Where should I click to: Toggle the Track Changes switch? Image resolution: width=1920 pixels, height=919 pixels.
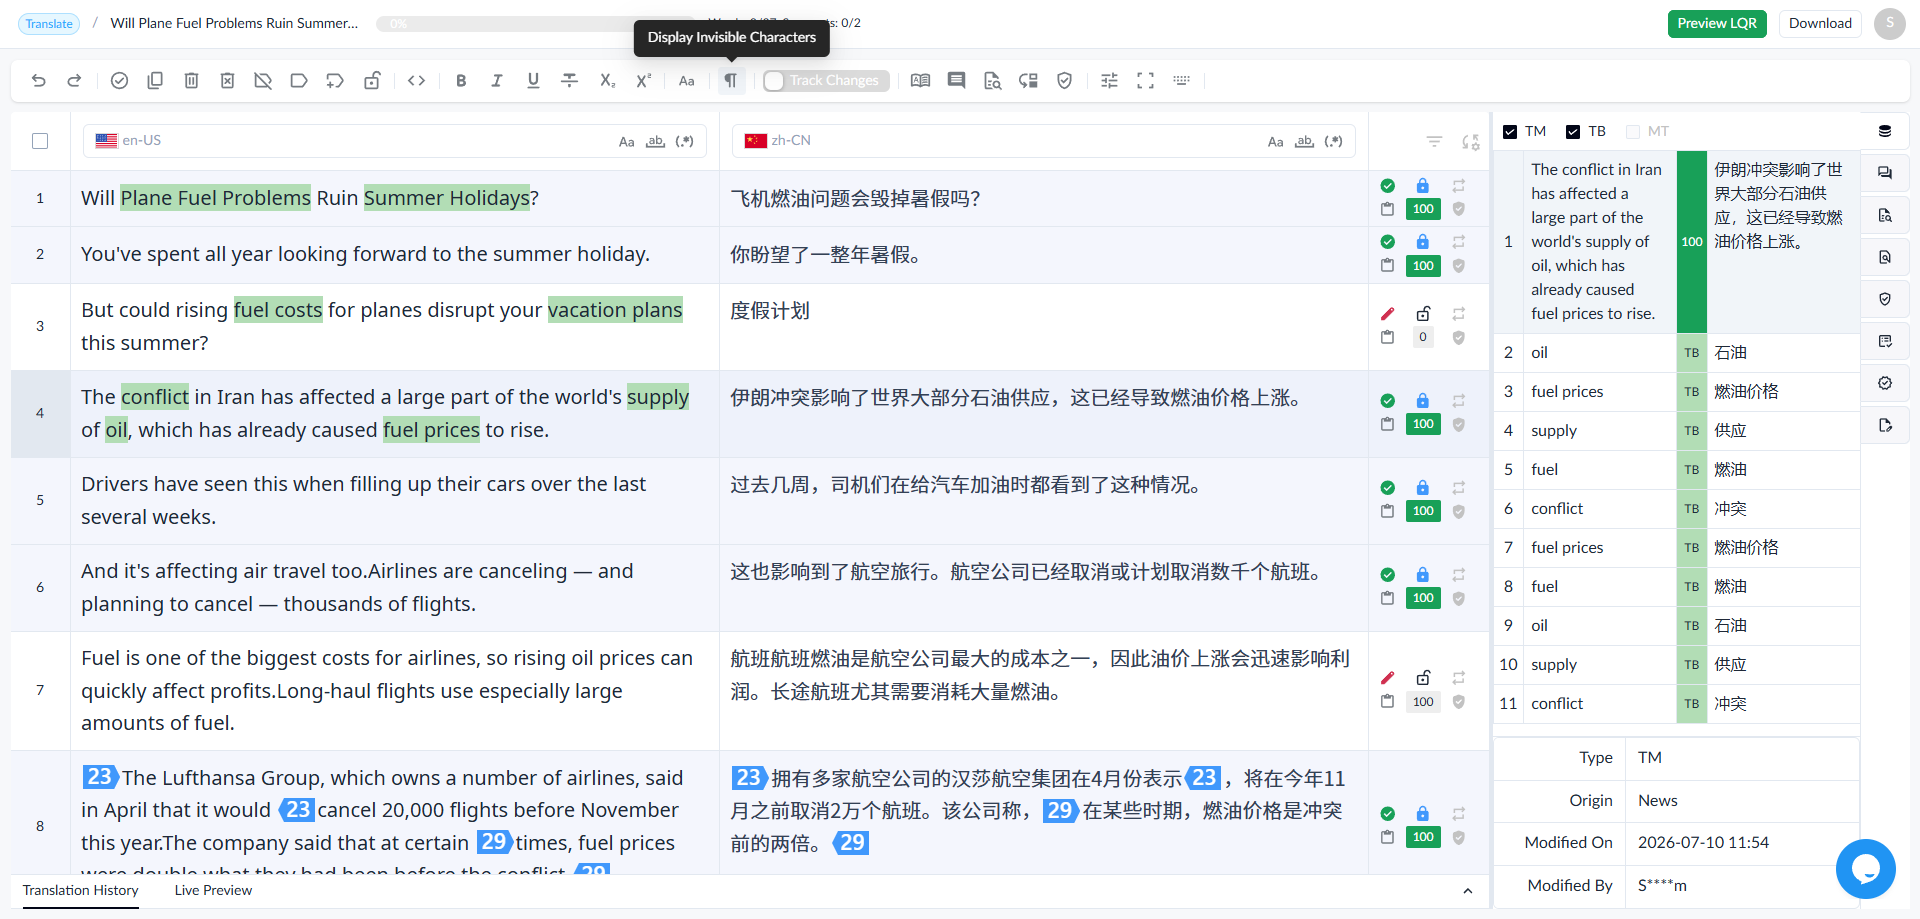pos(825,81)
